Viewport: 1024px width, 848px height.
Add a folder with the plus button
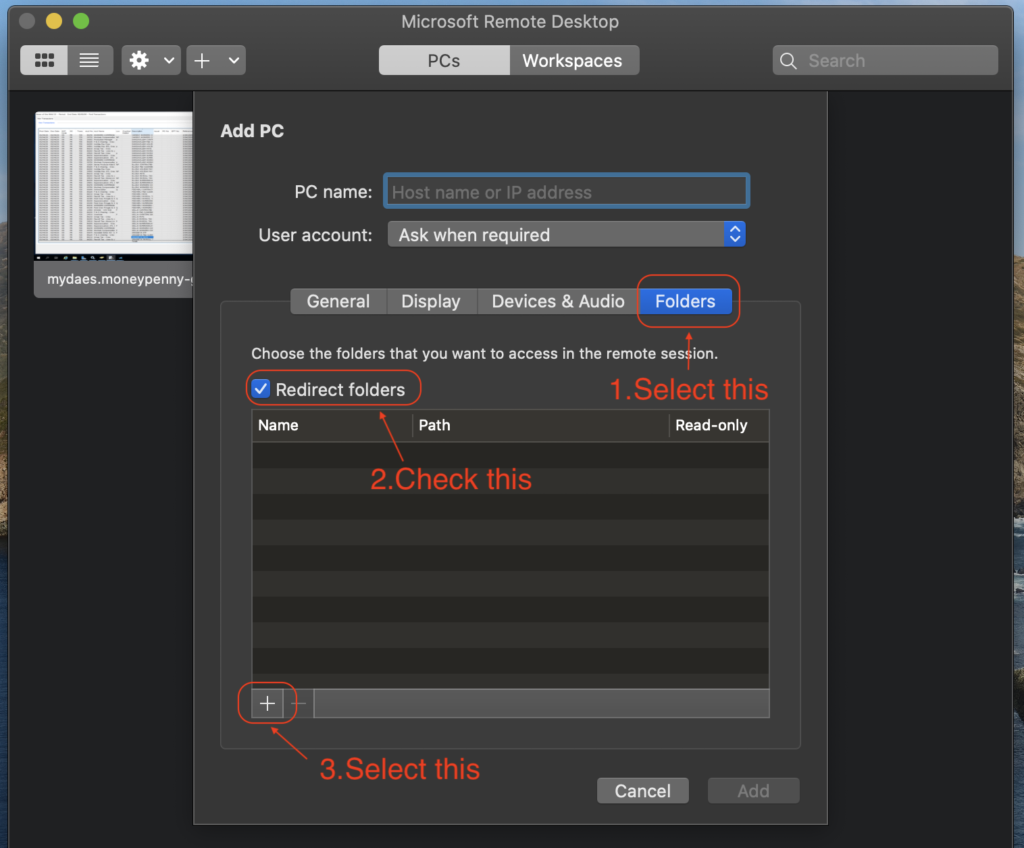tap(267, 703)
